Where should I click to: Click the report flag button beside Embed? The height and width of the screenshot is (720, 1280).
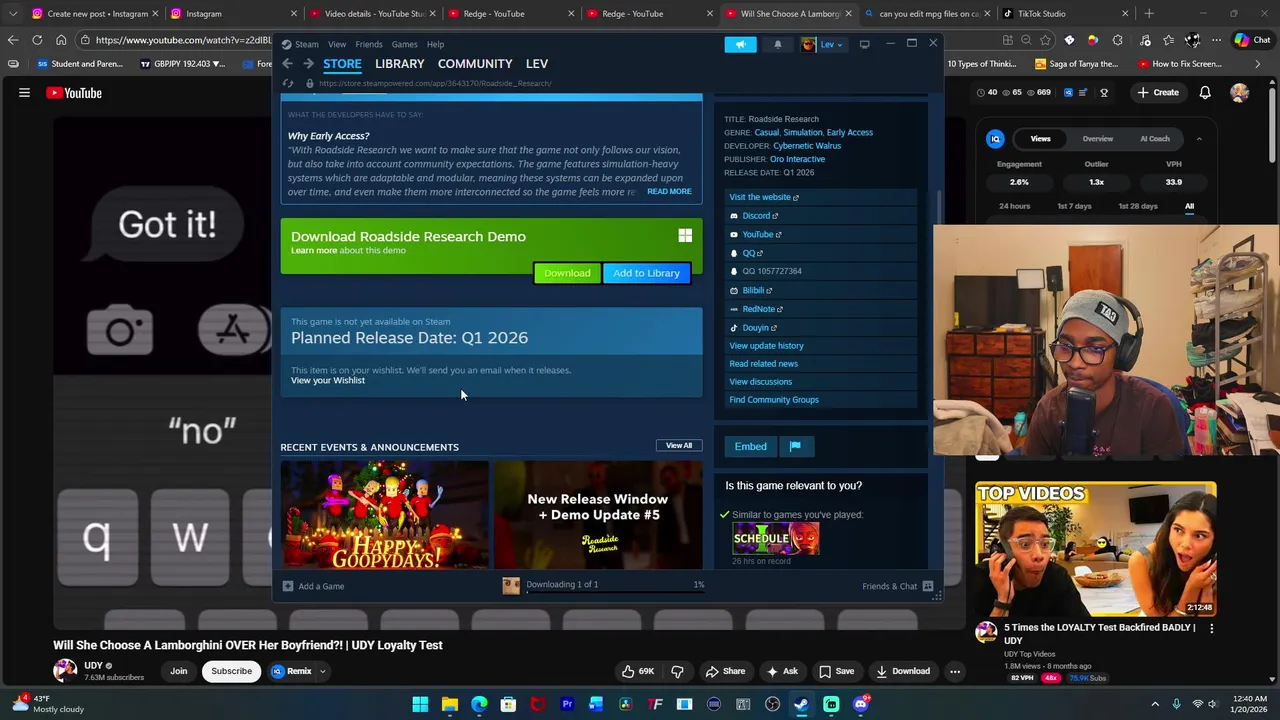(795, 447)
